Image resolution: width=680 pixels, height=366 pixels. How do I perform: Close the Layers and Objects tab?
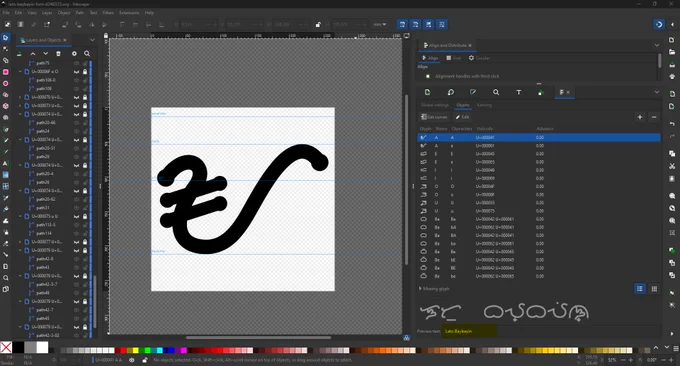click(x=65, y=40)
